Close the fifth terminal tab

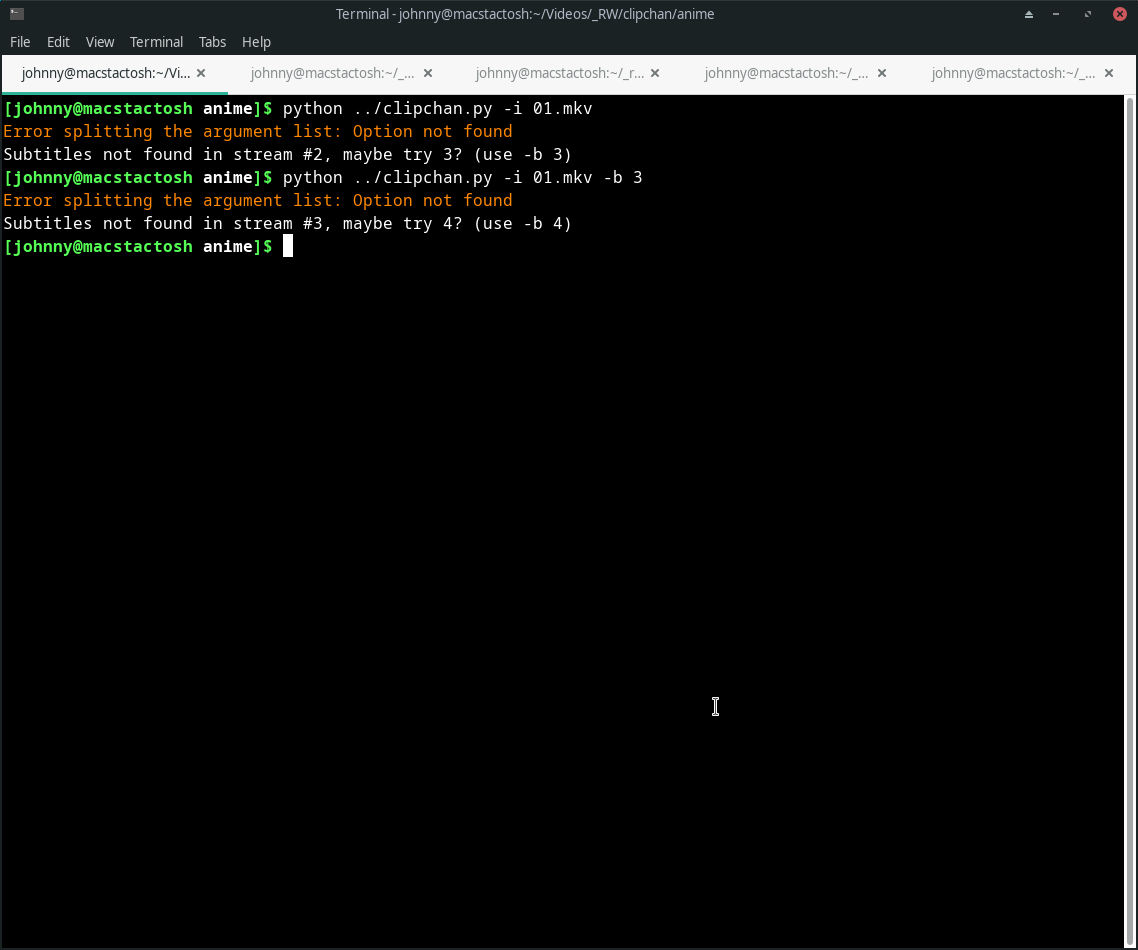(1109, 73)
